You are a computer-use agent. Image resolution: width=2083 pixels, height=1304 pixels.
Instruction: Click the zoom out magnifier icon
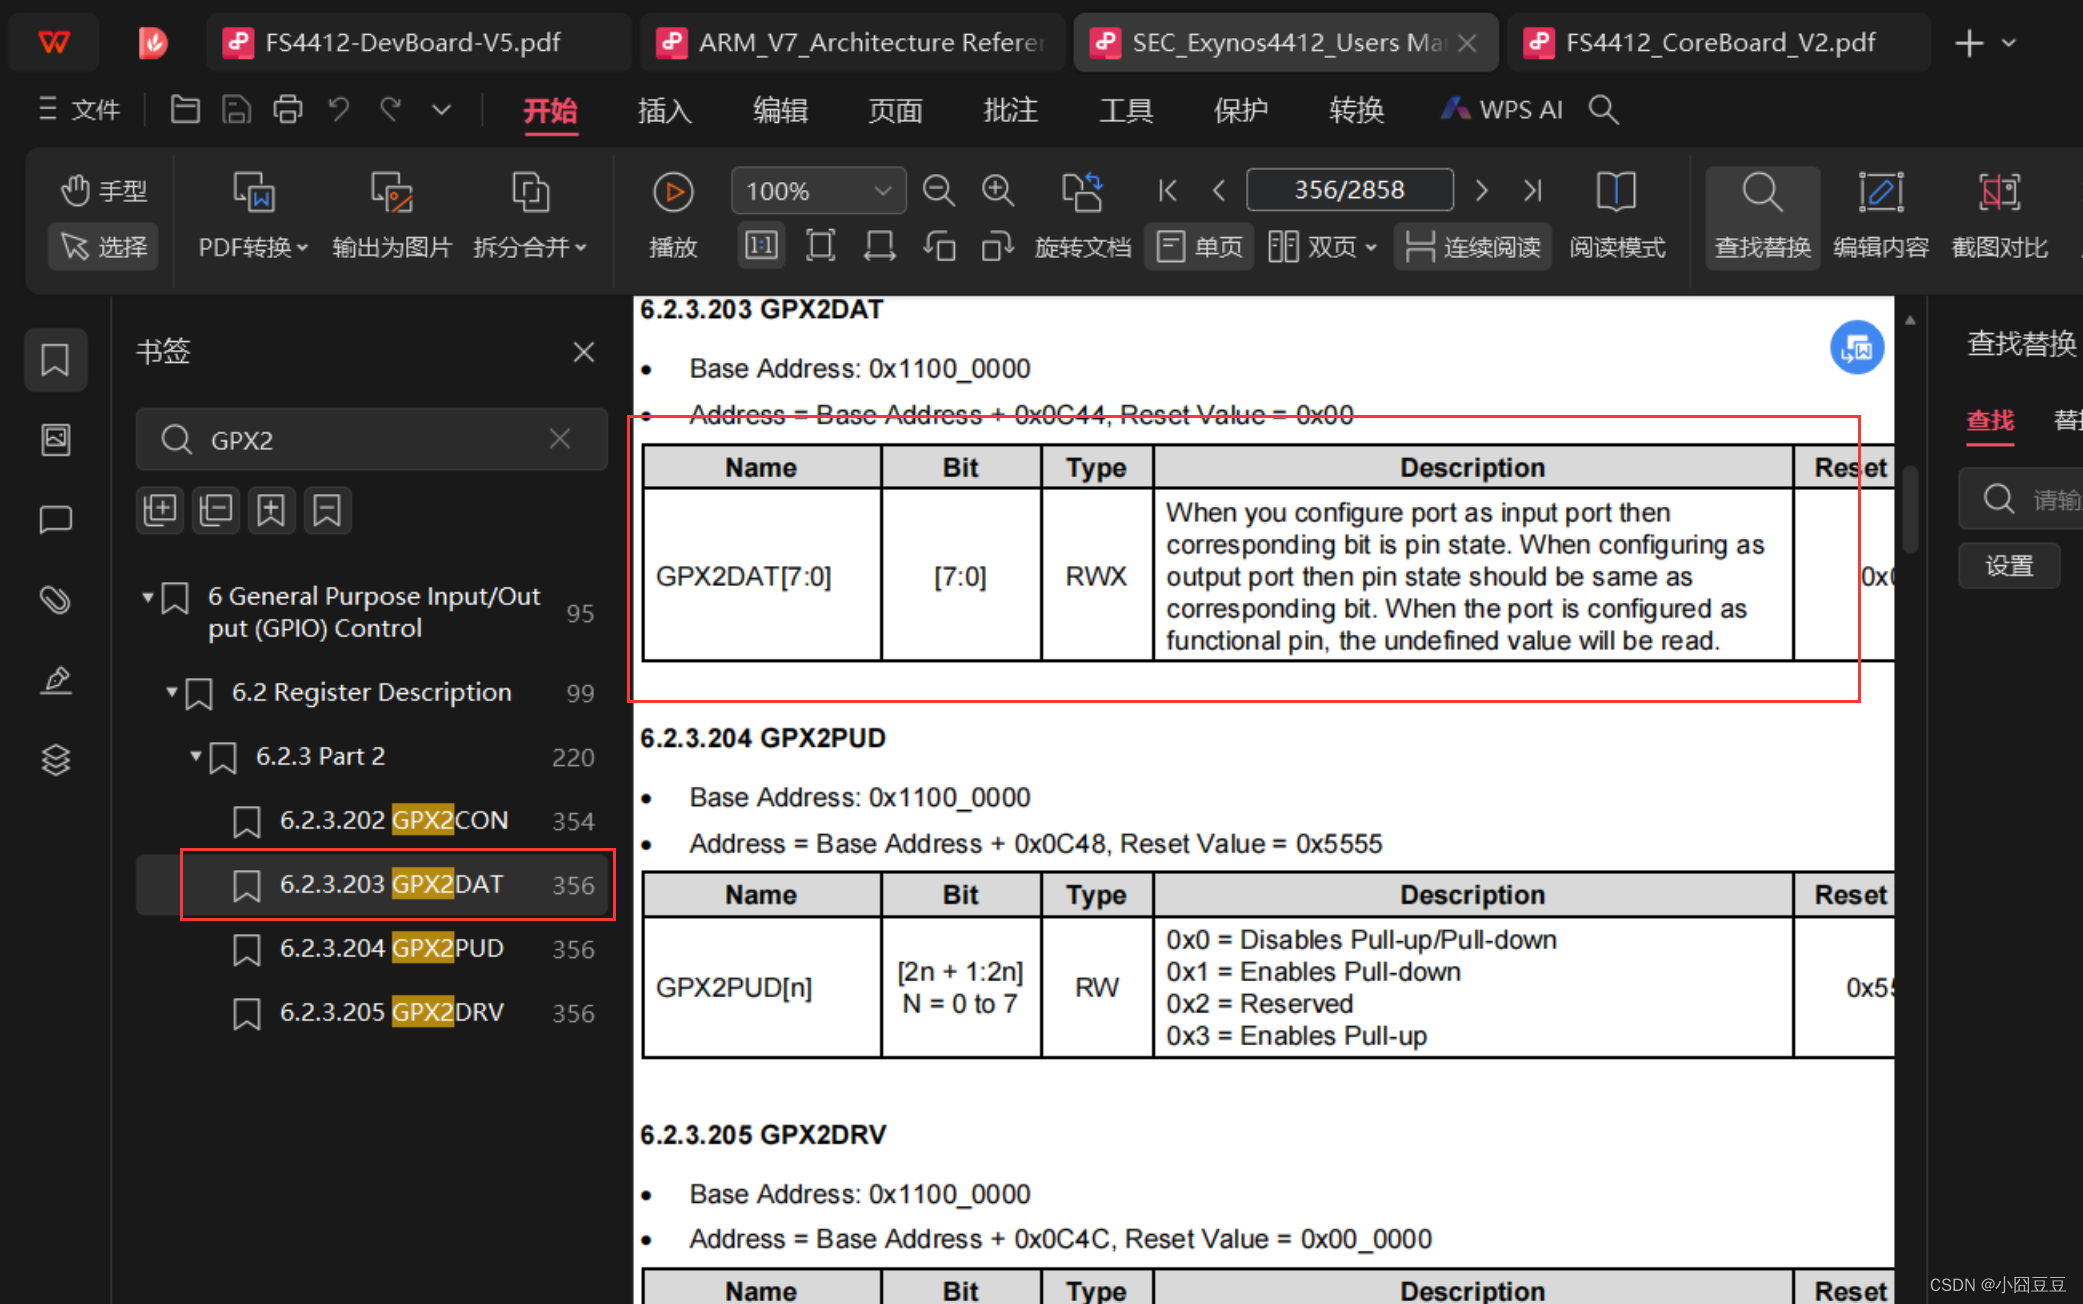point(938,190)
